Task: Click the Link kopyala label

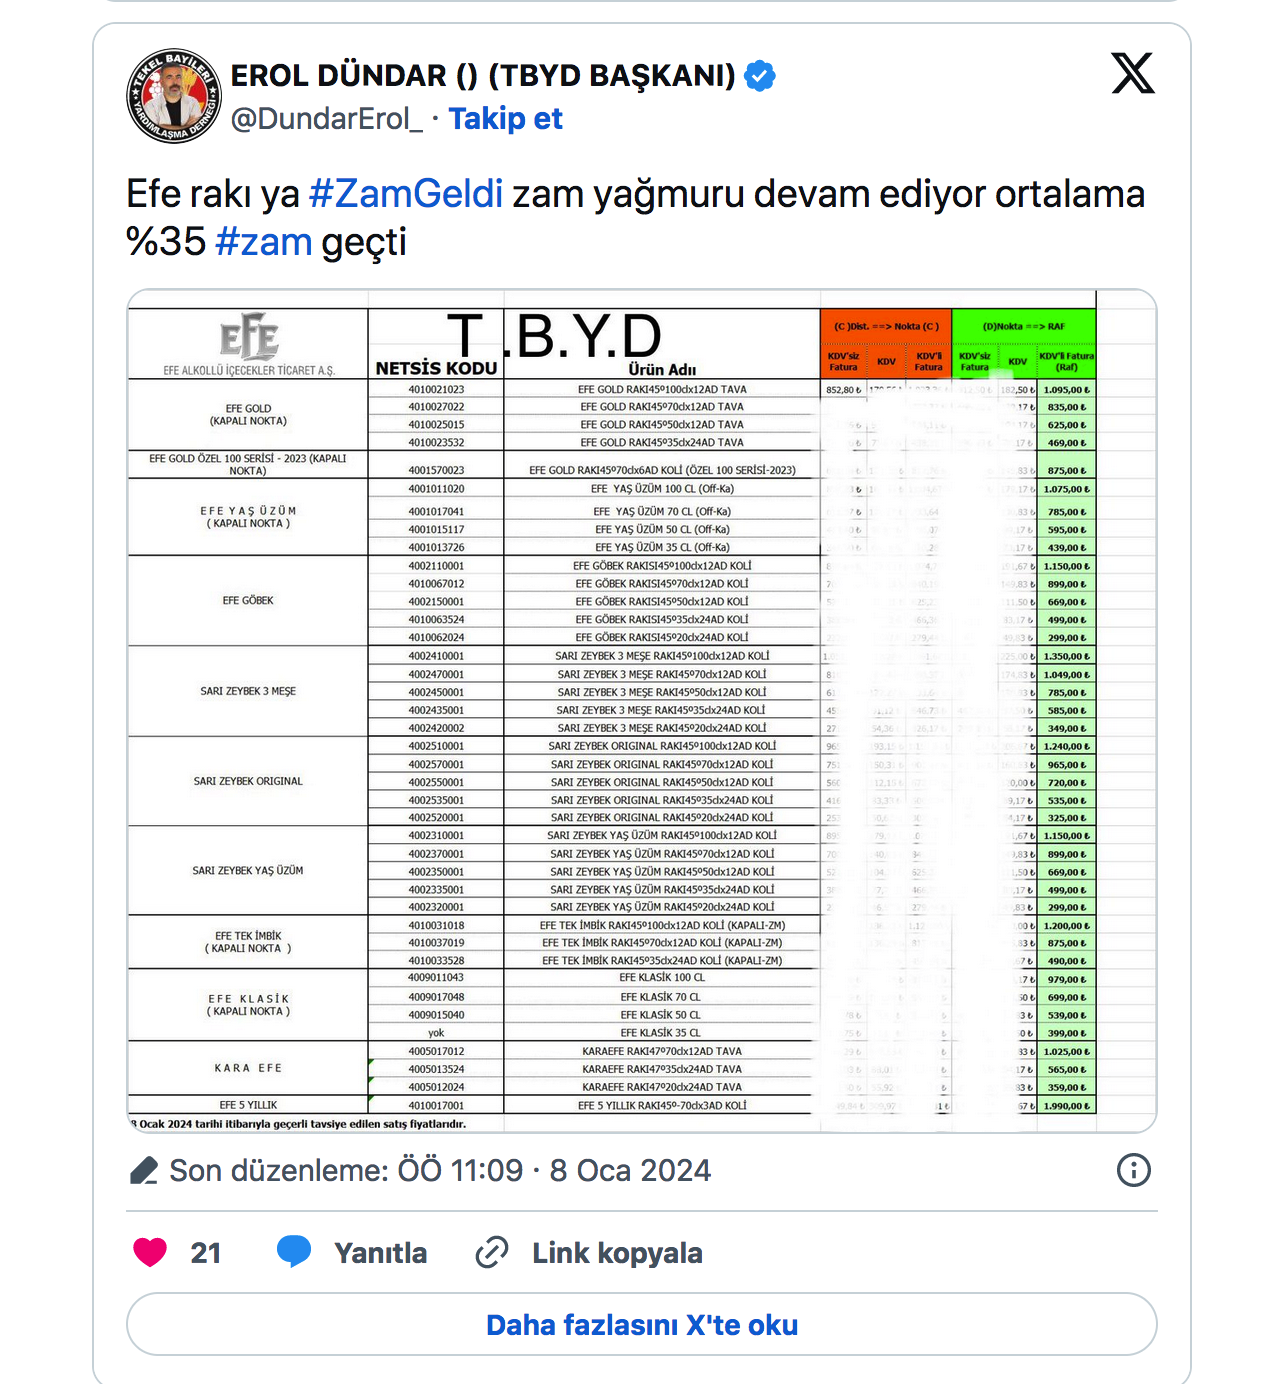Action: point(617,1253)
